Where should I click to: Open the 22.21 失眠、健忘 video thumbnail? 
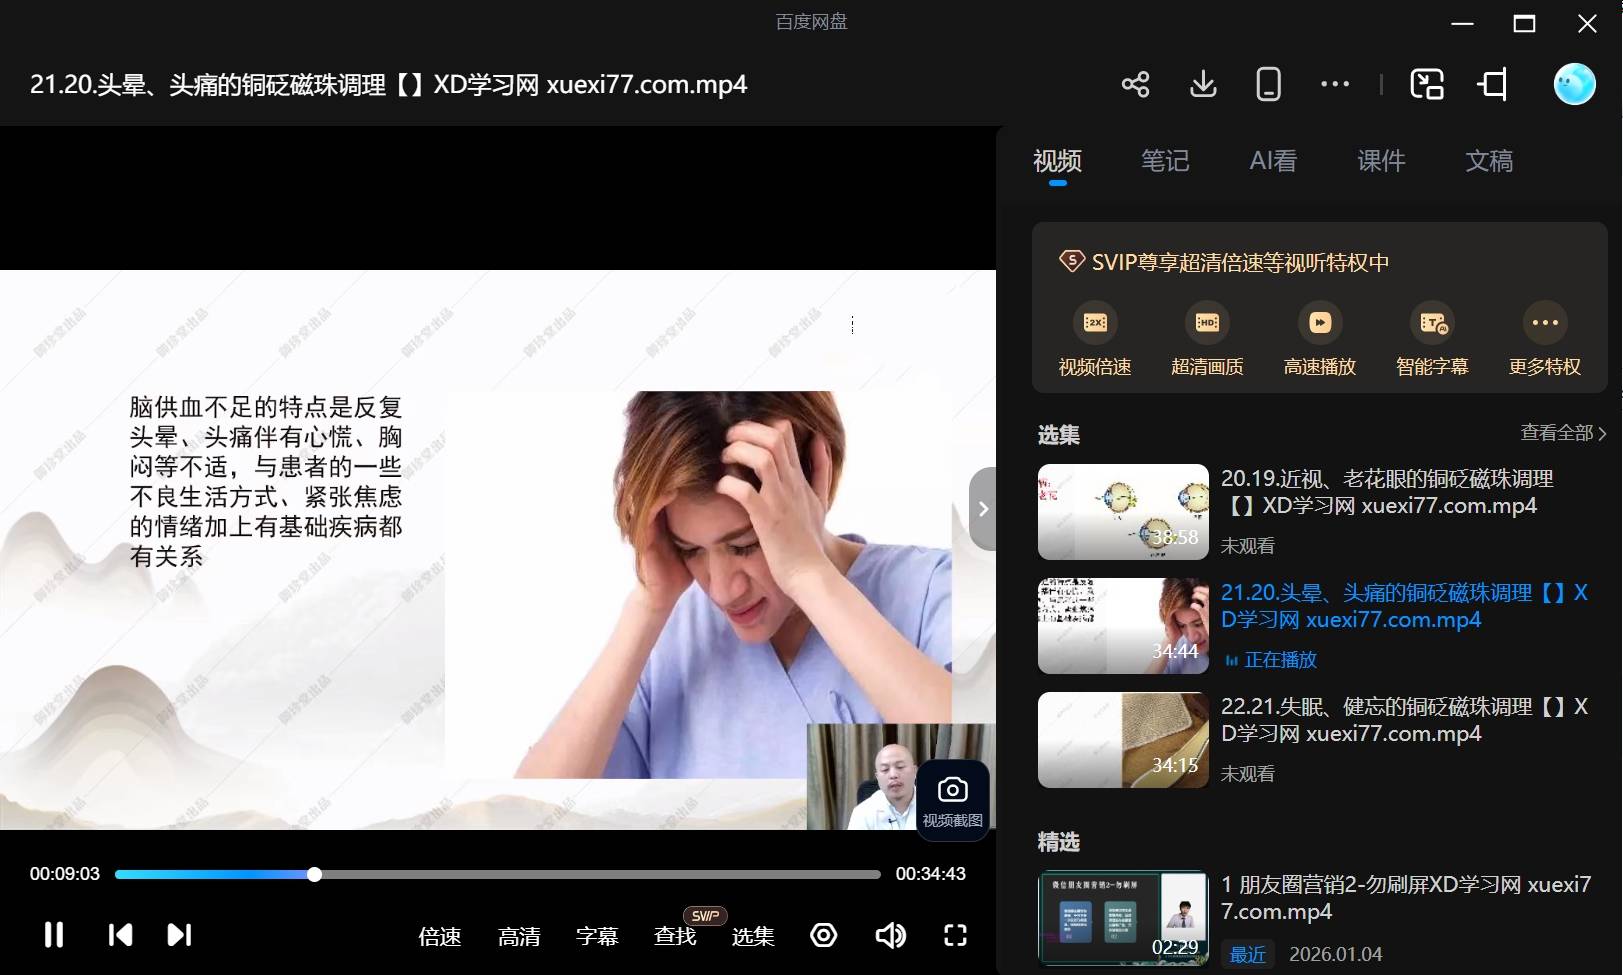1123,740
